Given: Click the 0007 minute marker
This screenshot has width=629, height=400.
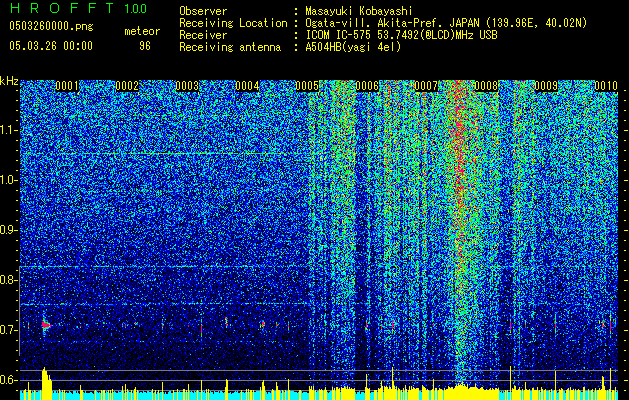Looking at the screenshot, I should 427,86.
